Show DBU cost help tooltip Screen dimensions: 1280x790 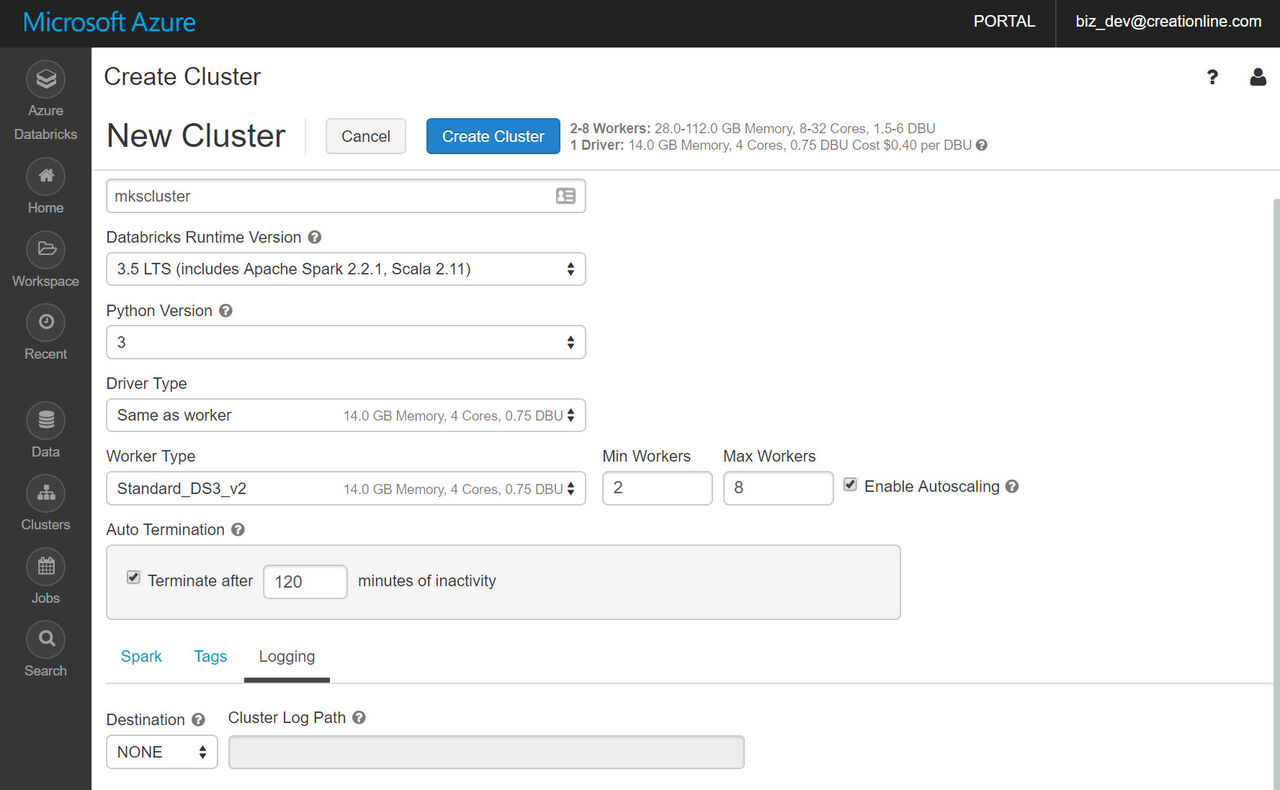982,145
